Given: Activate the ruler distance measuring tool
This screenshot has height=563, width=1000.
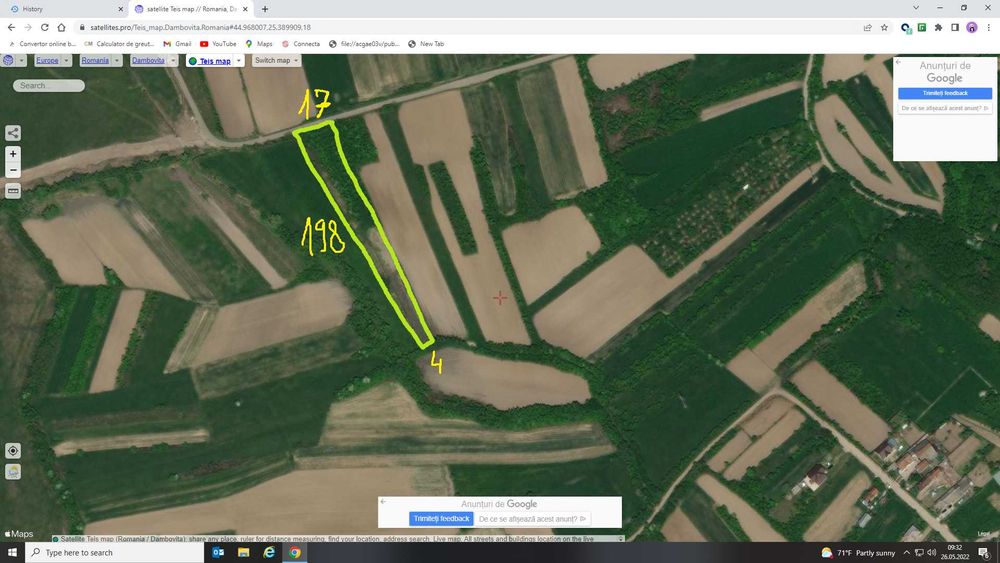Looking at the screenshot, I should (13, 191).
